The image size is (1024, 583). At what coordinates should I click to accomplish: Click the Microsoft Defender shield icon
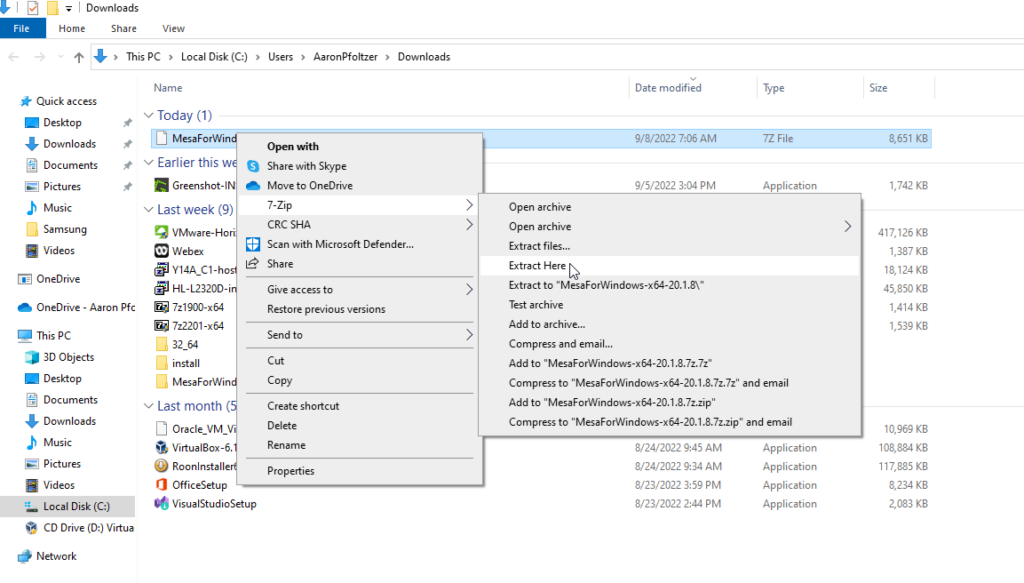pos(253,244)
